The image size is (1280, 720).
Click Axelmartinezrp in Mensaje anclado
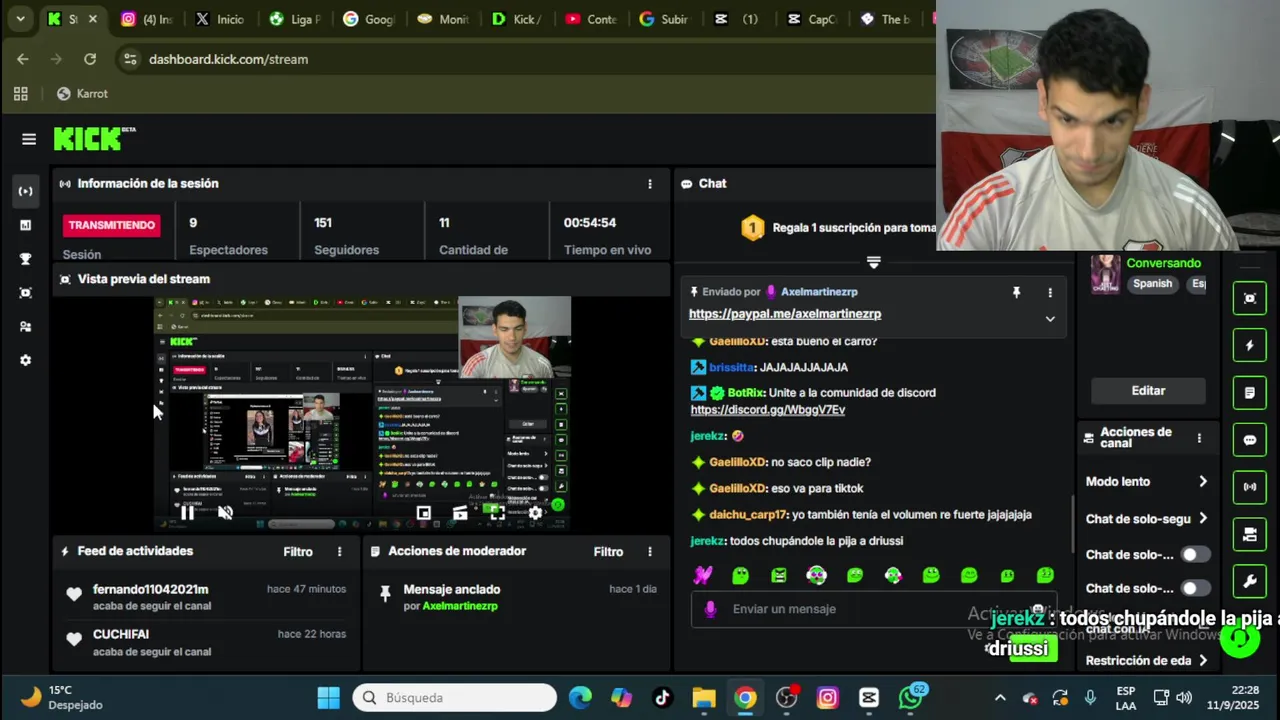pos(460,606)
